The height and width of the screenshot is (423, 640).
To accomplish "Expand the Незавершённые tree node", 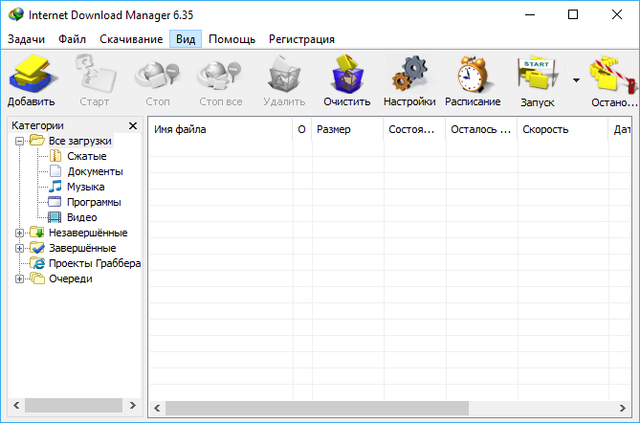I will tap(19, 233).
